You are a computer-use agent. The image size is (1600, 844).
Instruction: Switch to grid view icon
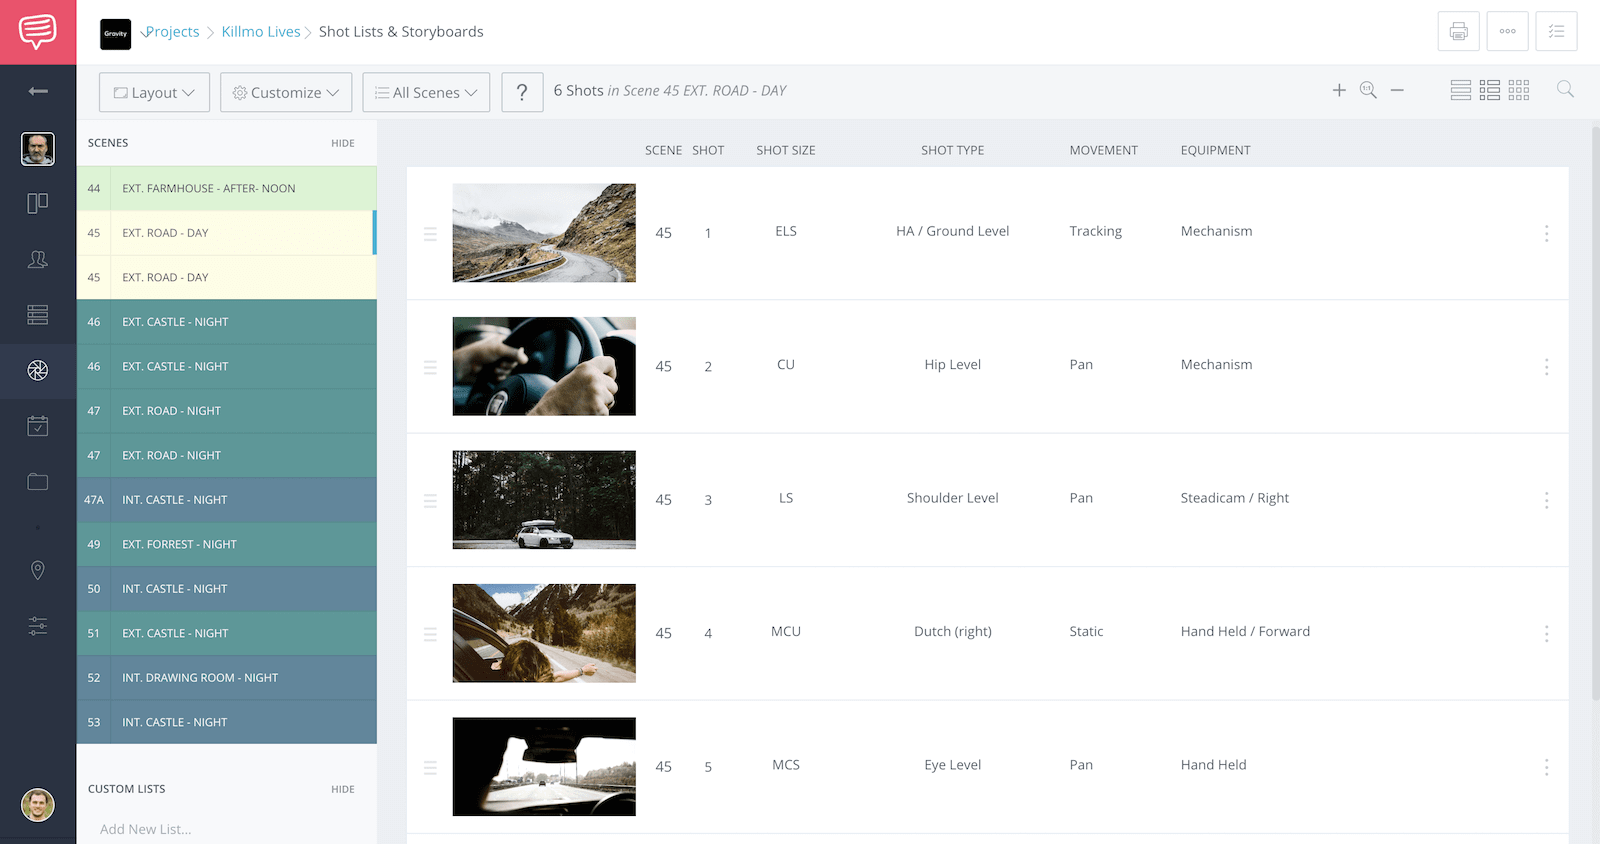1519,90
